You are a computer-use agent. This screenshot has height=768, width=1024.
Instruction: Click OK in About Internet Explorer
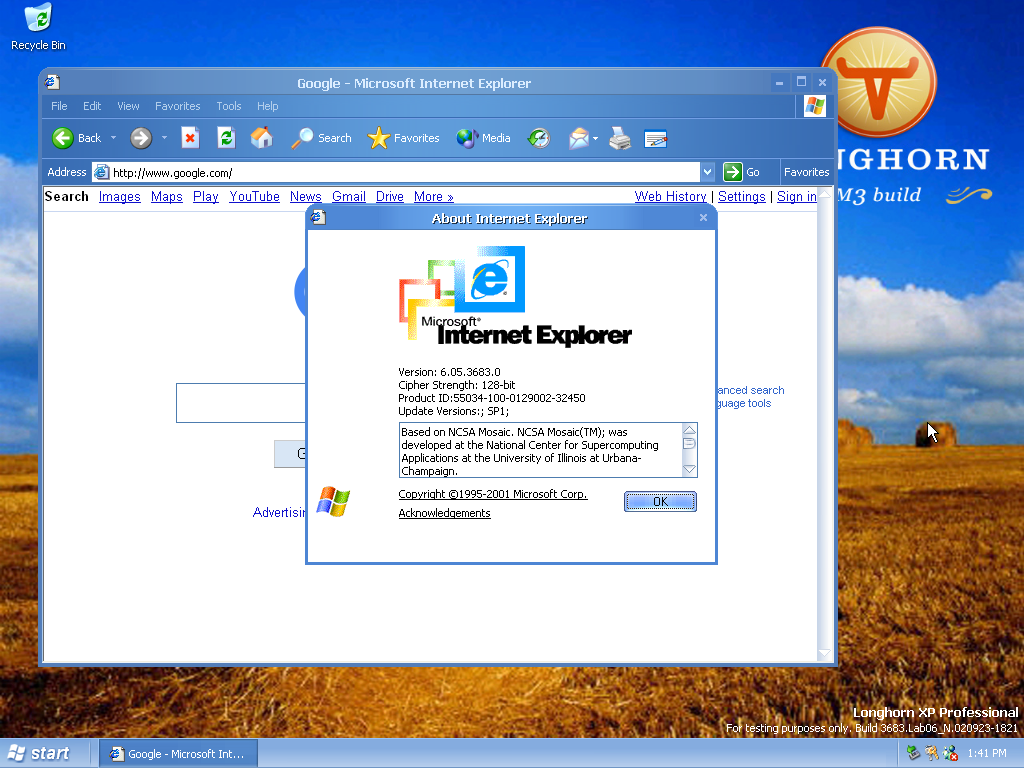[x=660, y=502]
